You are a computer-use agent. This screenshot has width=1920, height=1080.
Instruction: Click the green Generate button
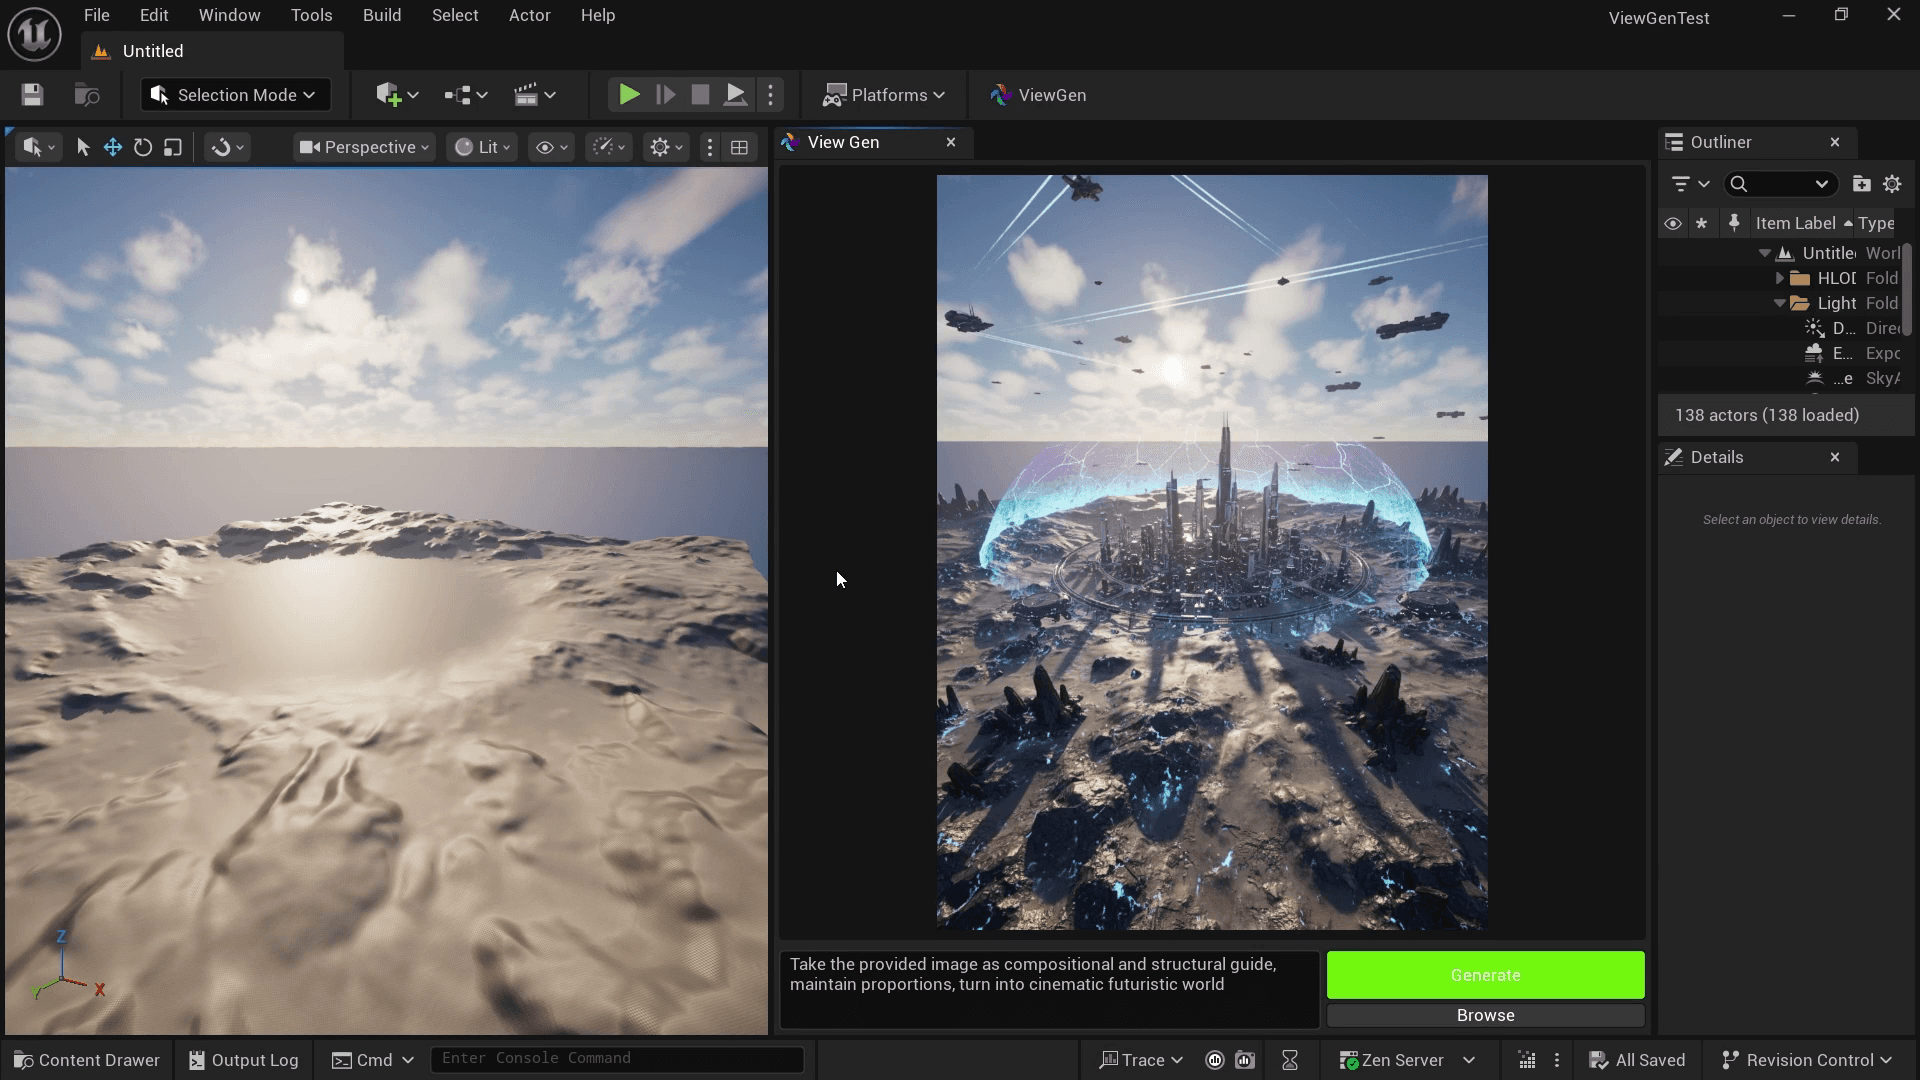(x=1485, y=975)
